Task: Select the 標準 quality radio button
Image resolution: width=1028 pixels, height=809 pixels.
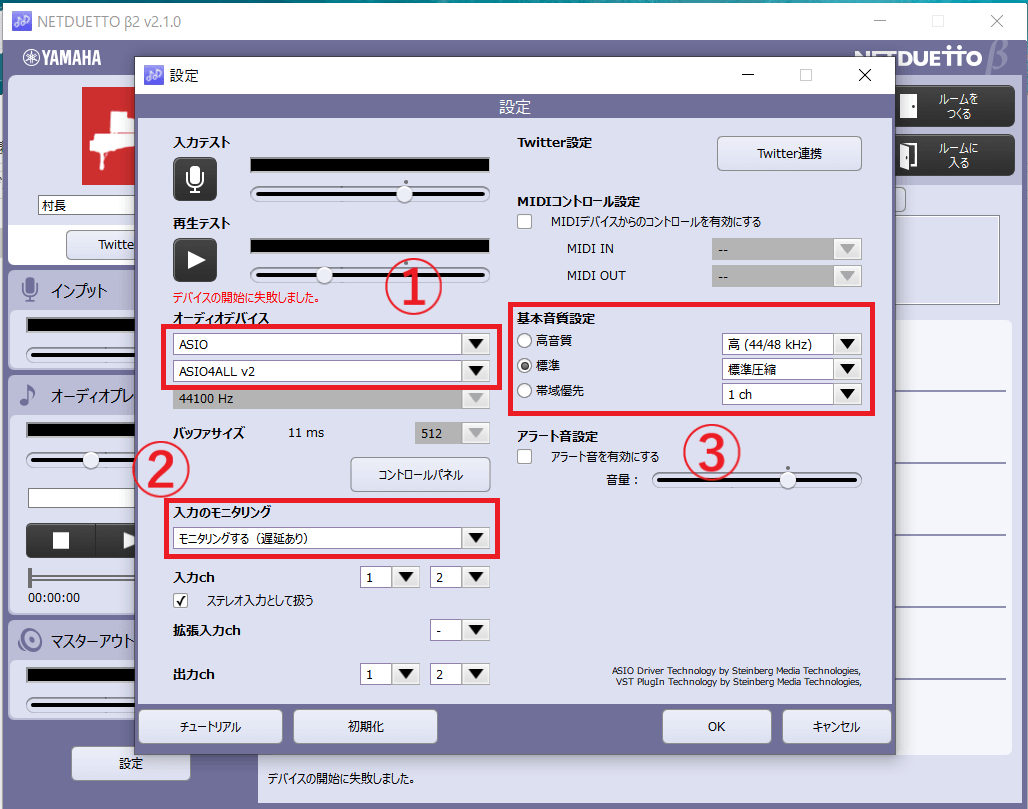Action: 524,366
